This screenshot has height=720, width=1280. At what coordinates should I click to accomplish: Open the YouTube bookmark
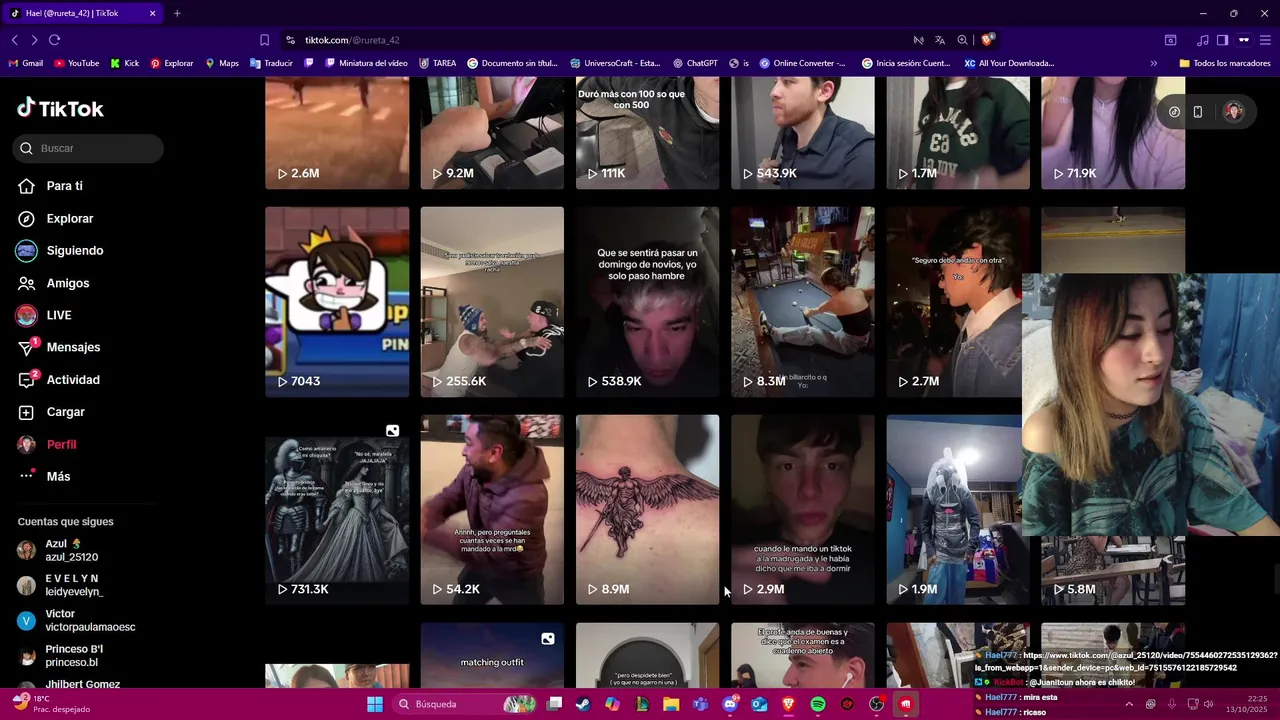click(x=77, y=63)
